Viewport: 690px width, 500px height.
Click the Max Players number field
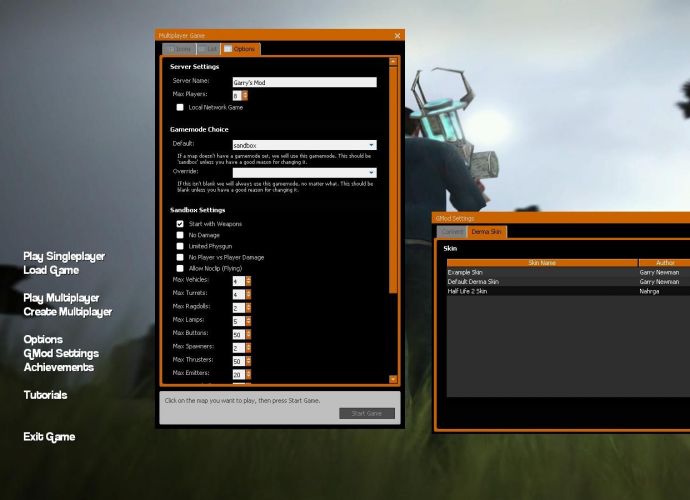(x=237, y=95)
